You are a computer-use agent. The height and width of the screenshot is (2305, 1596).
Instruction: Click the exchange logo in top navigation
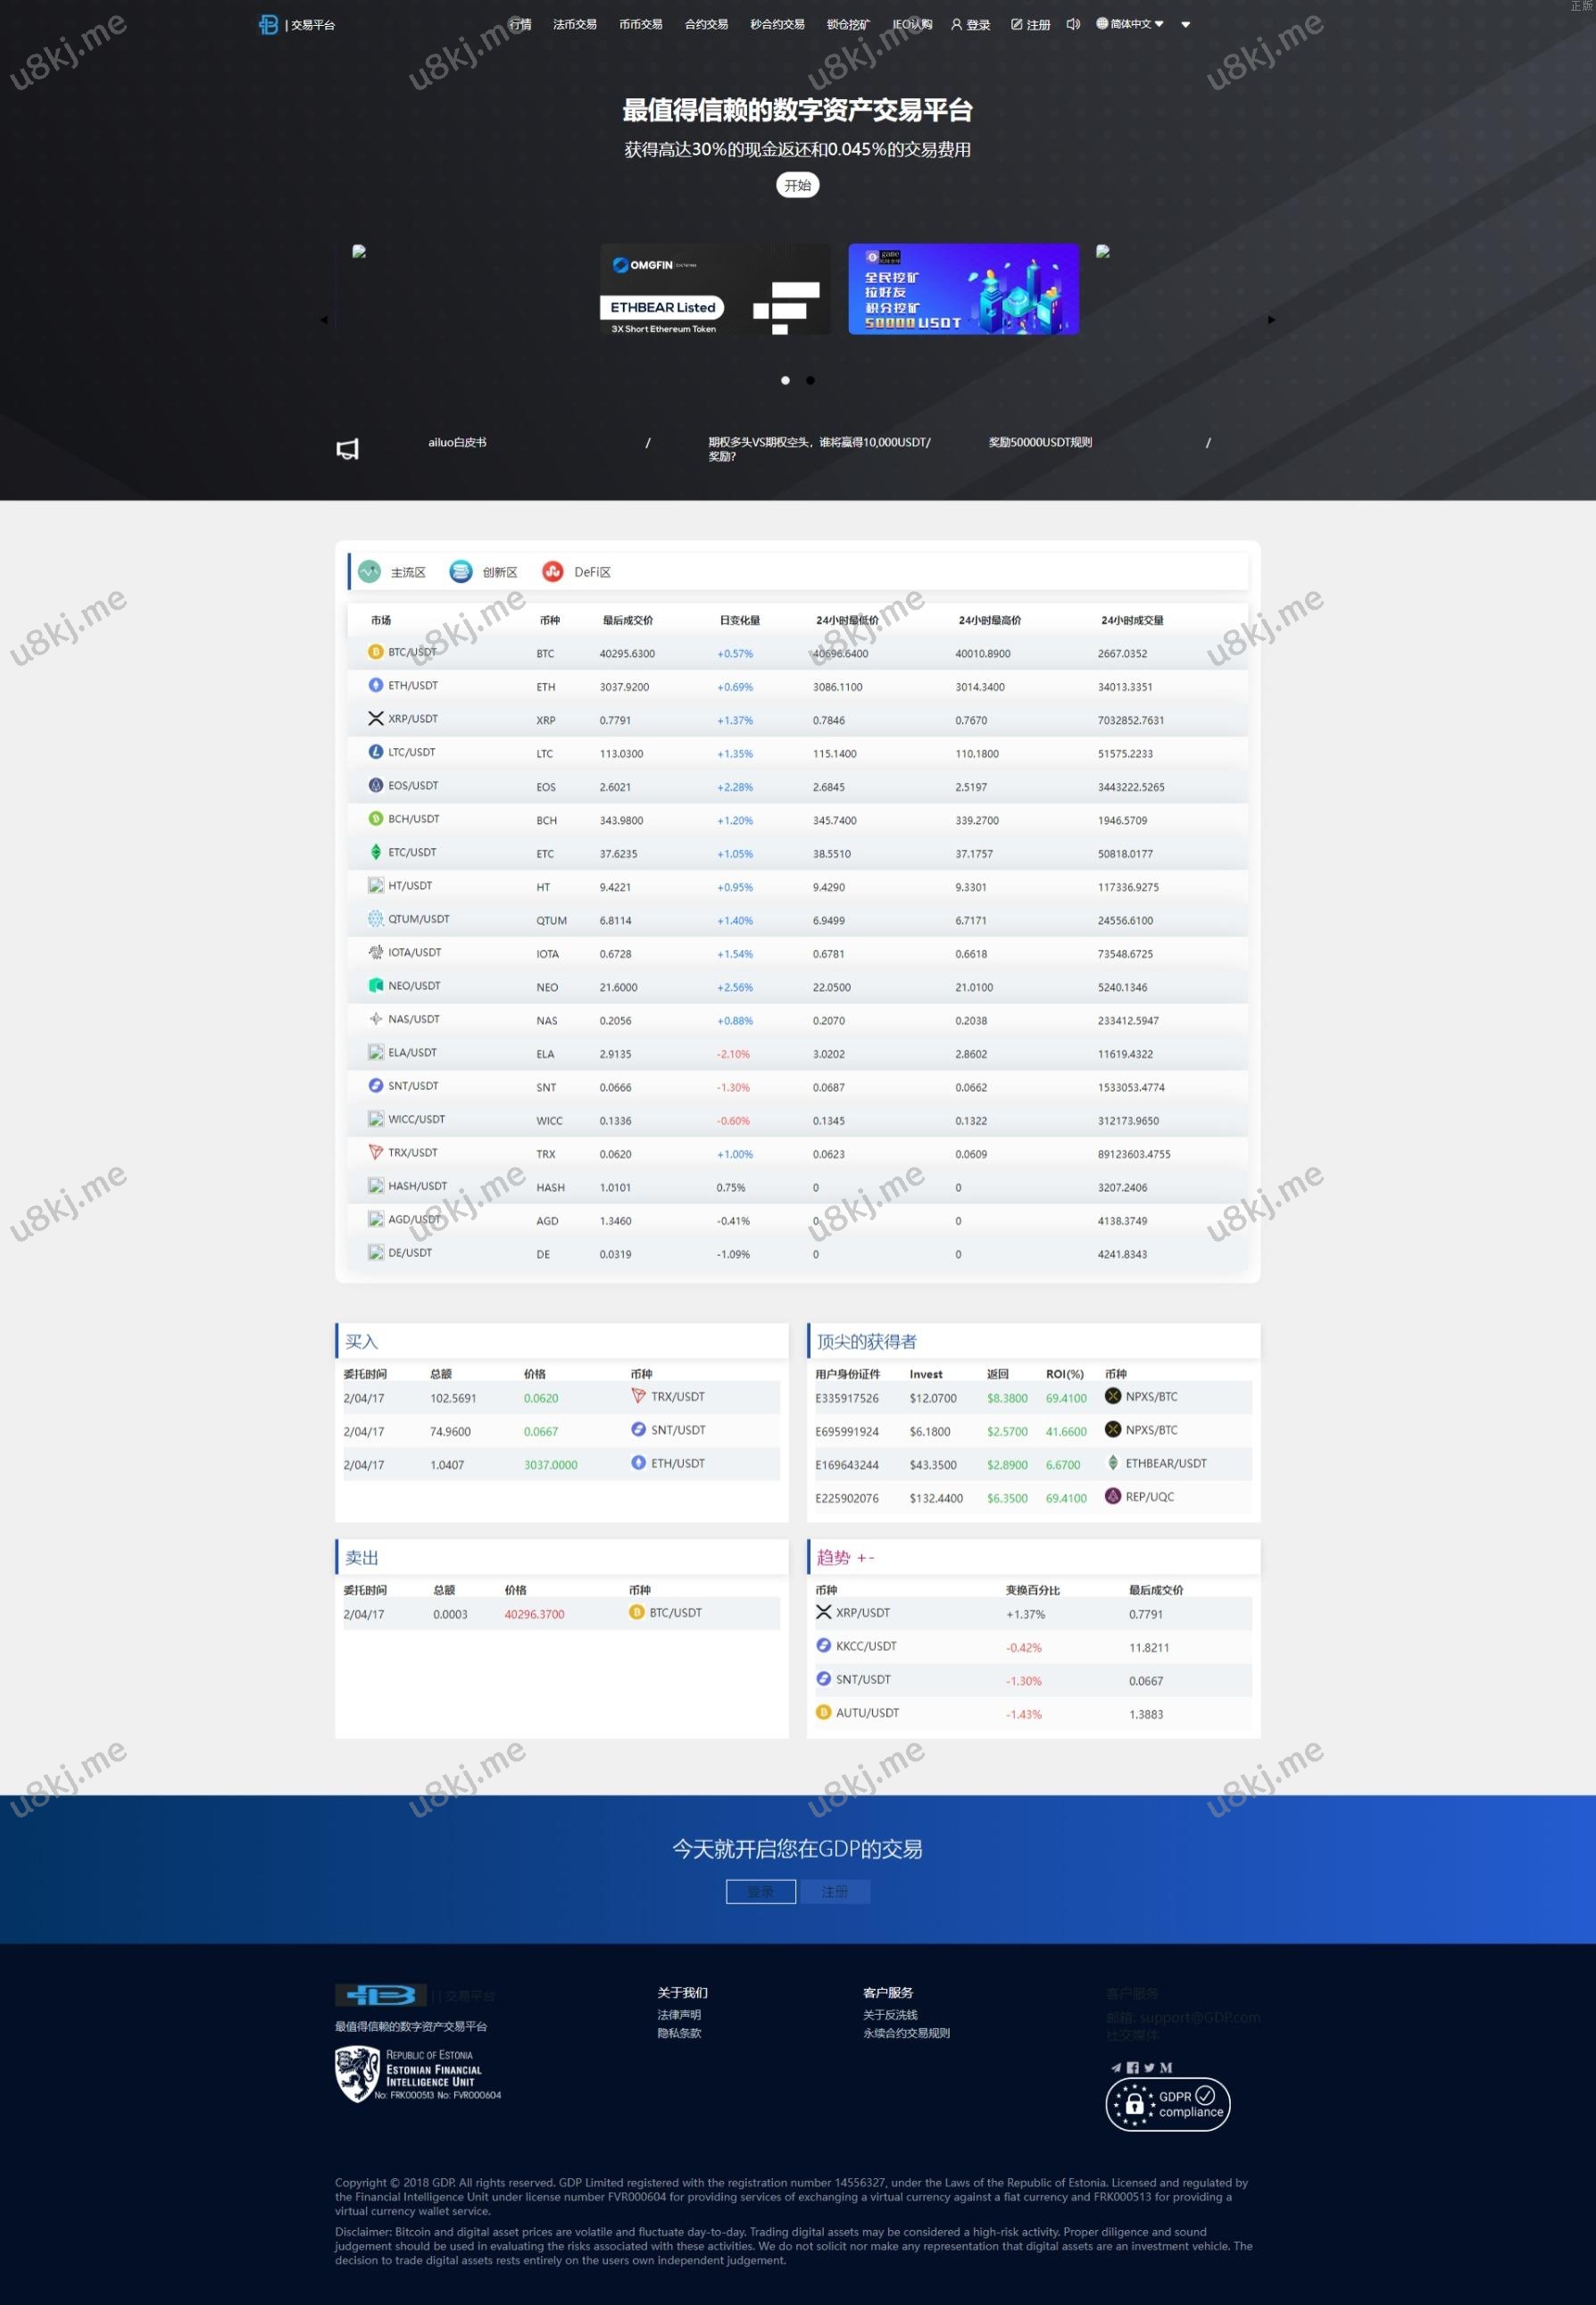point(268,24)
